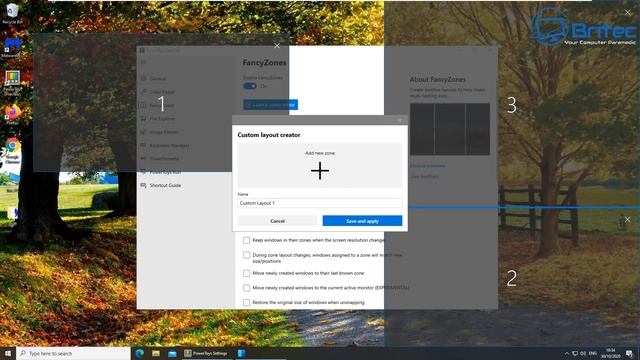Click the volume icon in system tray

(x=583, y=353)
